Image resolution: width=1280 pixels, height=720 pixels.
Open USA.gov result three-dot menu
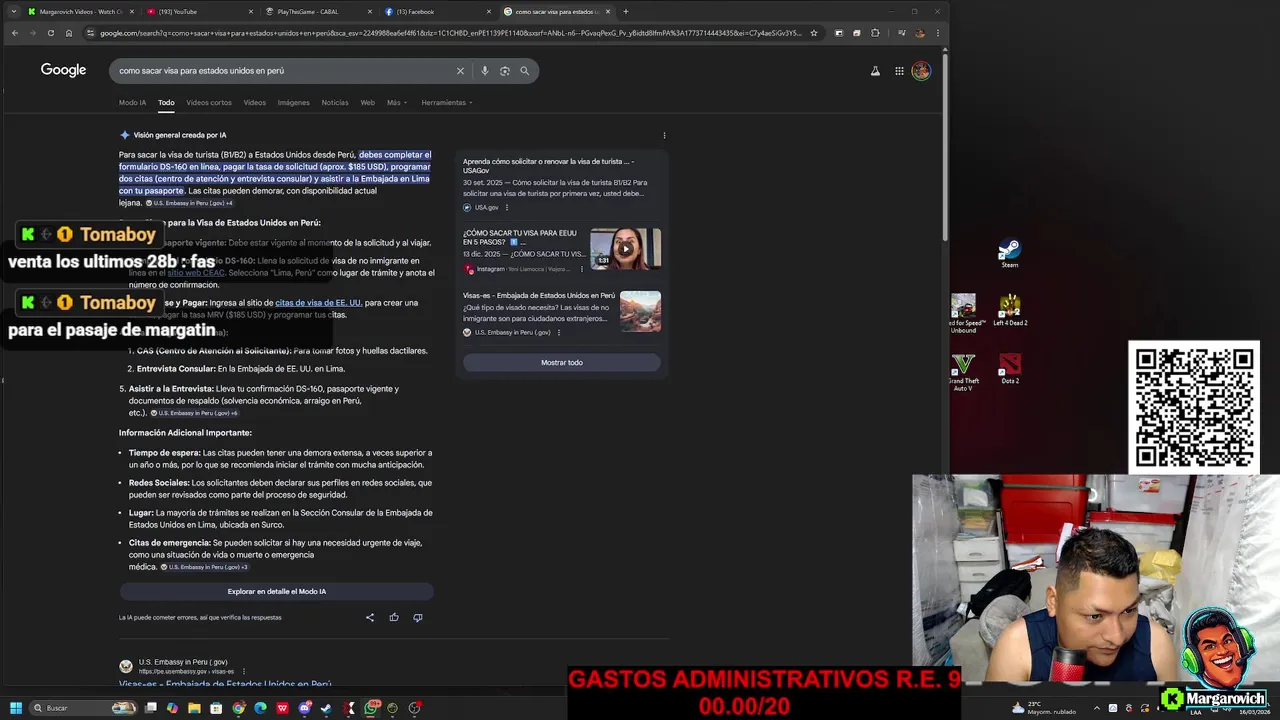click(507, 208)
